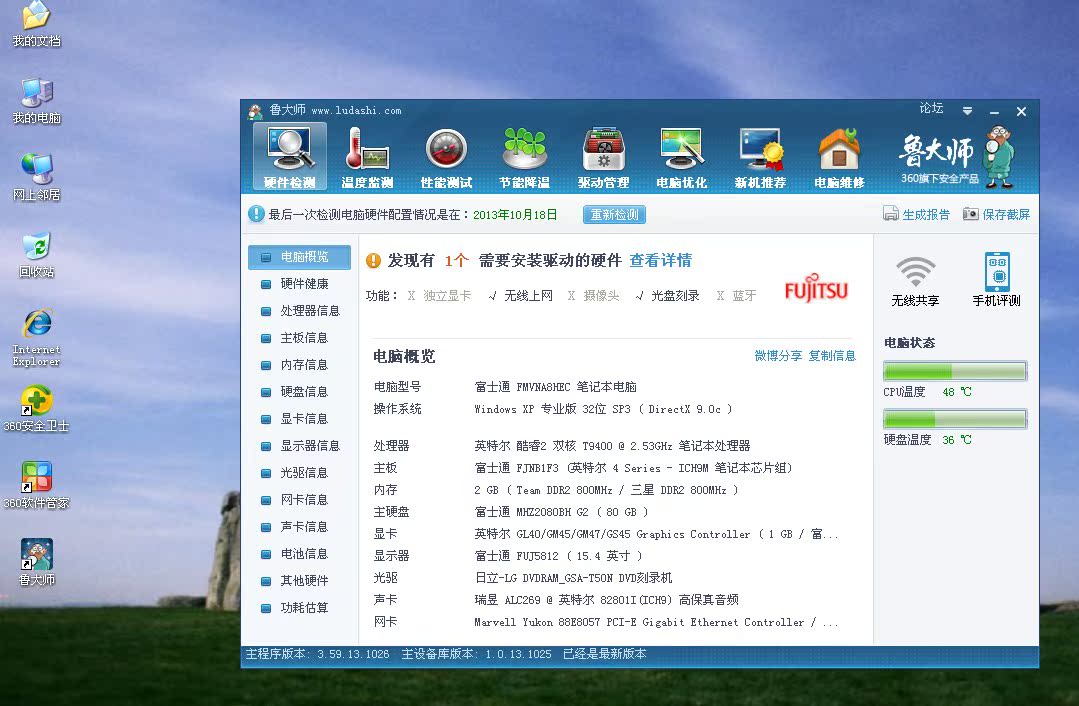Click the 主硬盘 MHZ2080BH G2 row
The image size is (1079, 706).
[511, 512]
